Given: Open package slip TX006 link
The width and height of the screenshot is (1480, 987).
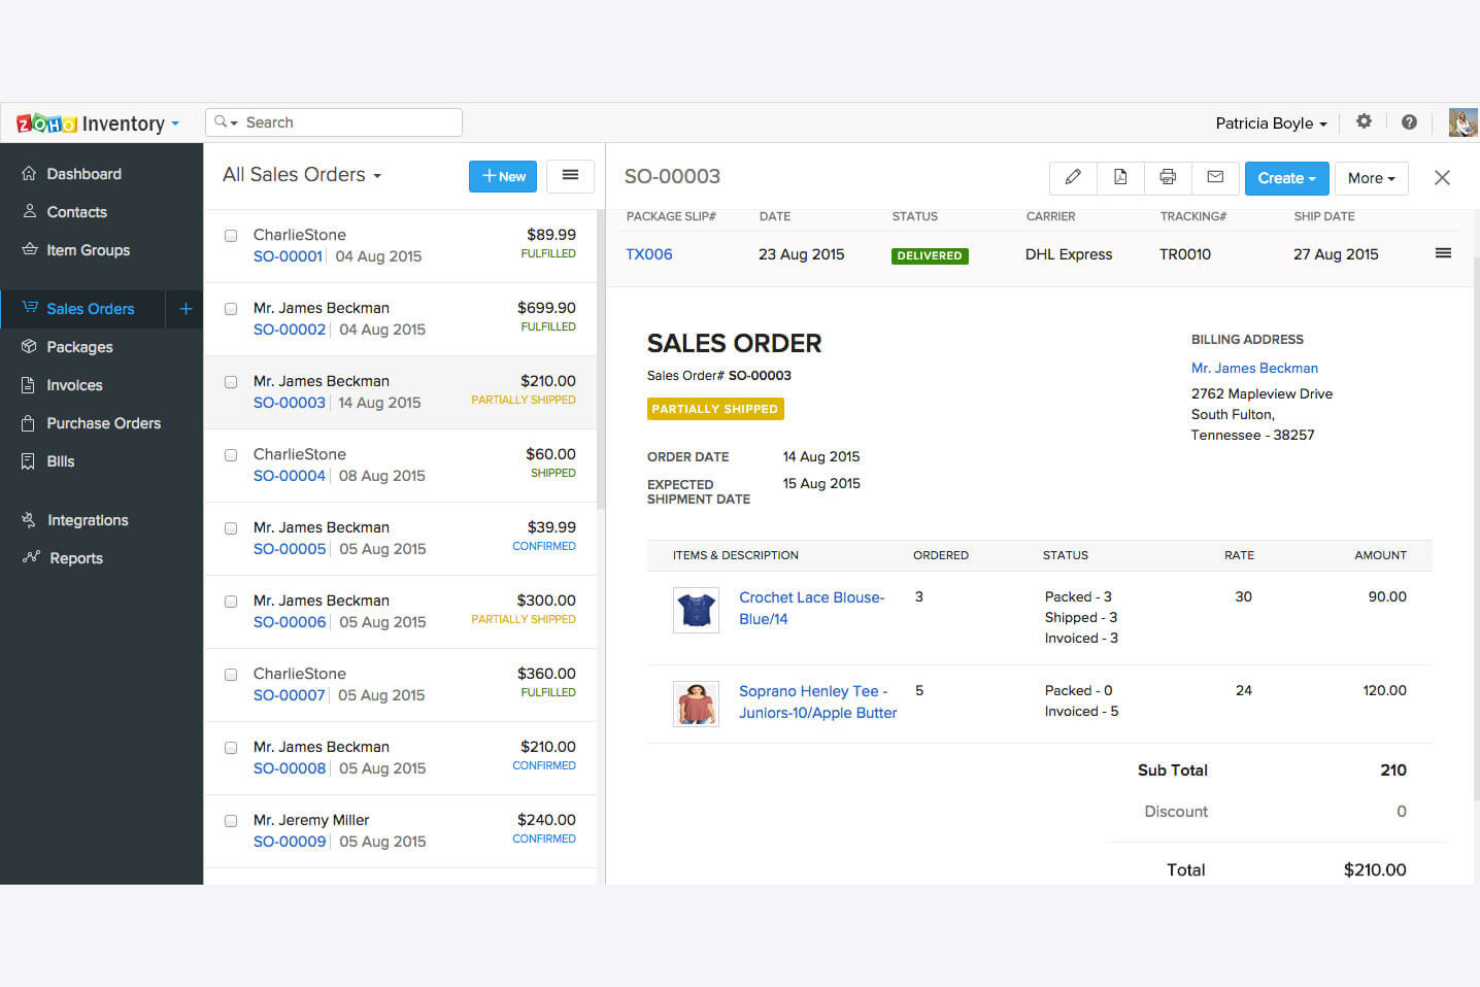Looking at the screenshot, I should [x=649, y=254].
